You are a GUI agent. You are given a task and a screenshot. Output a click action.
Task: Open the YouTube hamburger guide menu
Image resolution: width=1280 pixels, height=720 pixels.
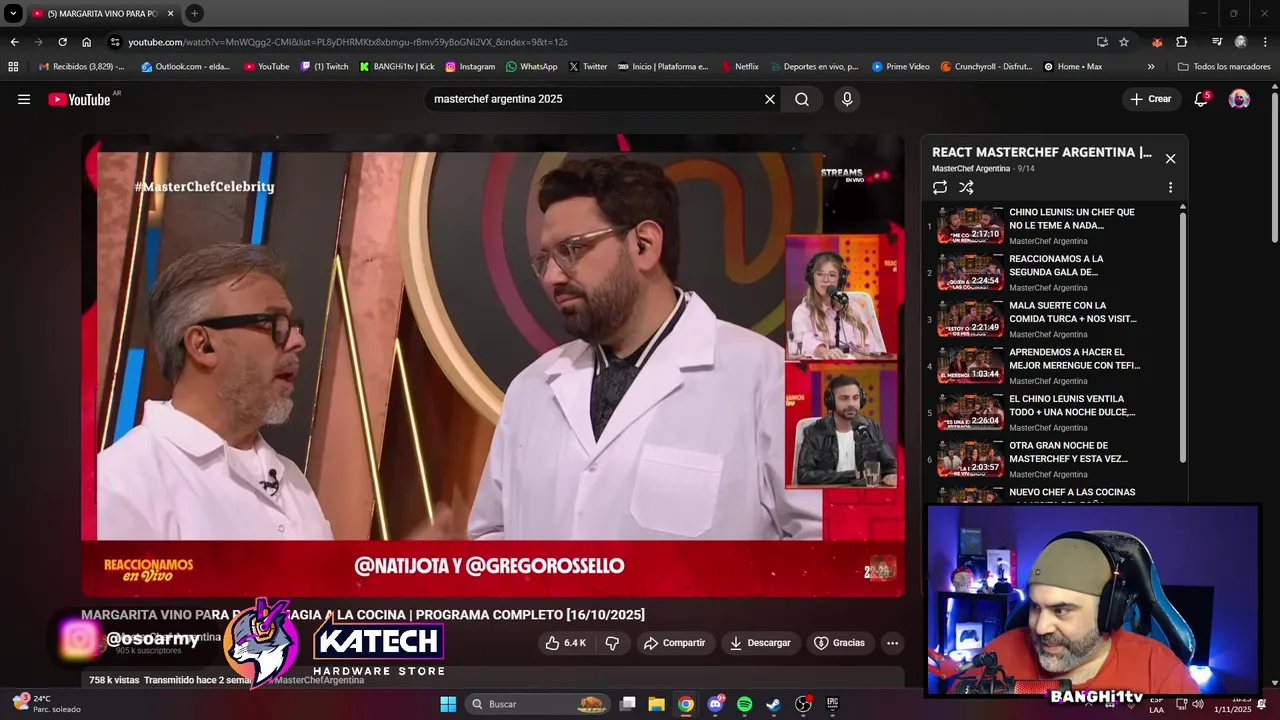[24, 99]
